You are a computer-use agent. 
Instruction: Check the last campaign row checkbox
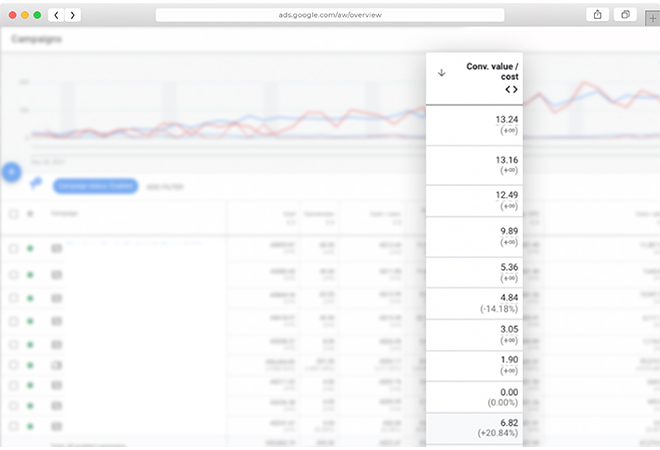[x=13, y=424]
